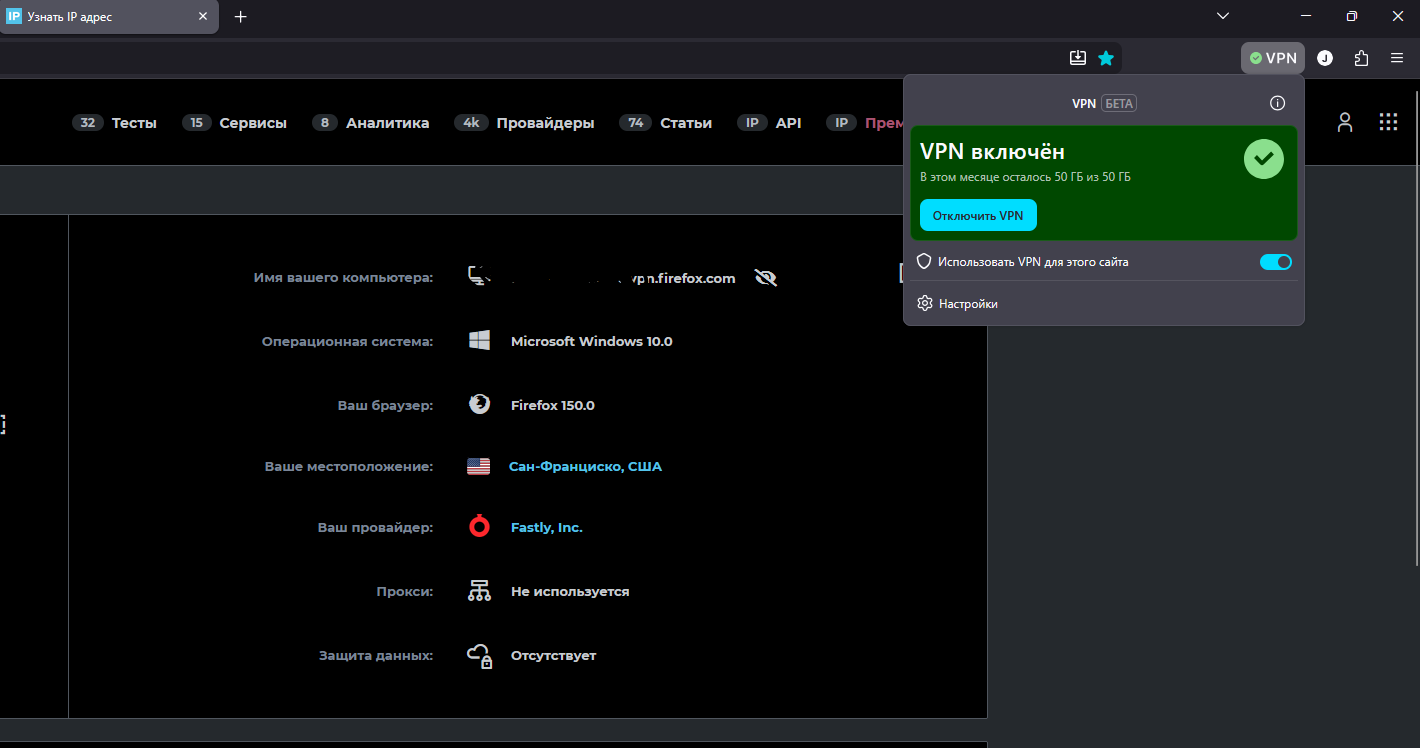Open a new tab with plus button

241,17
